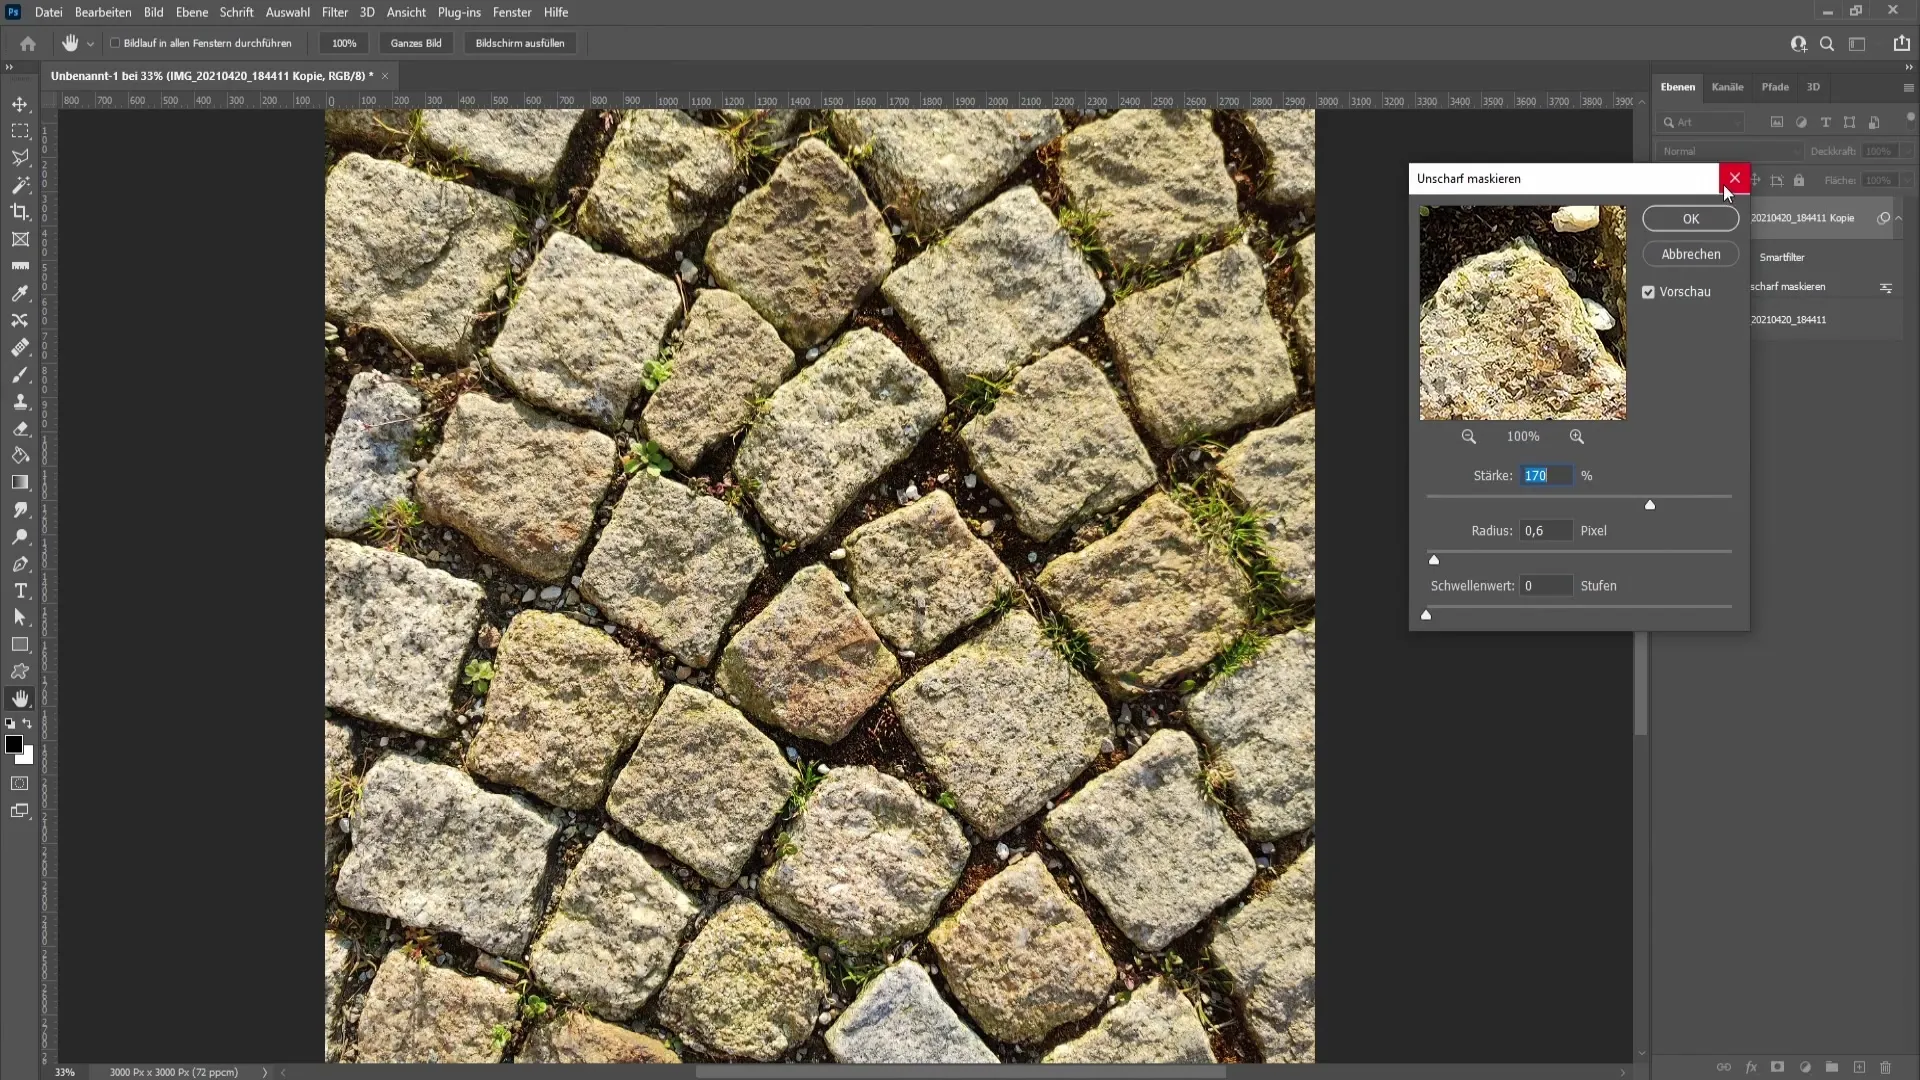
Task: Filter layers by type layers icon
Action: (1825, 122)
